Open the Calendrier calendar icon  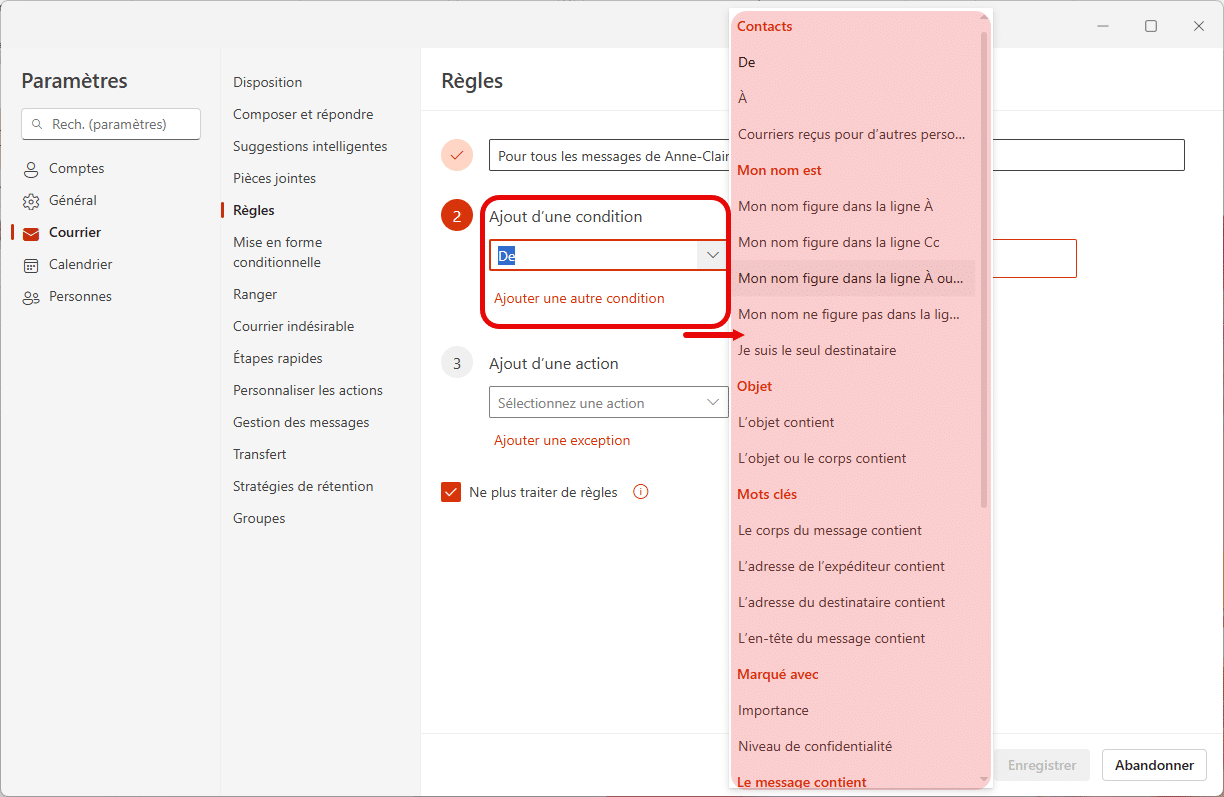[x=31, y=265]
